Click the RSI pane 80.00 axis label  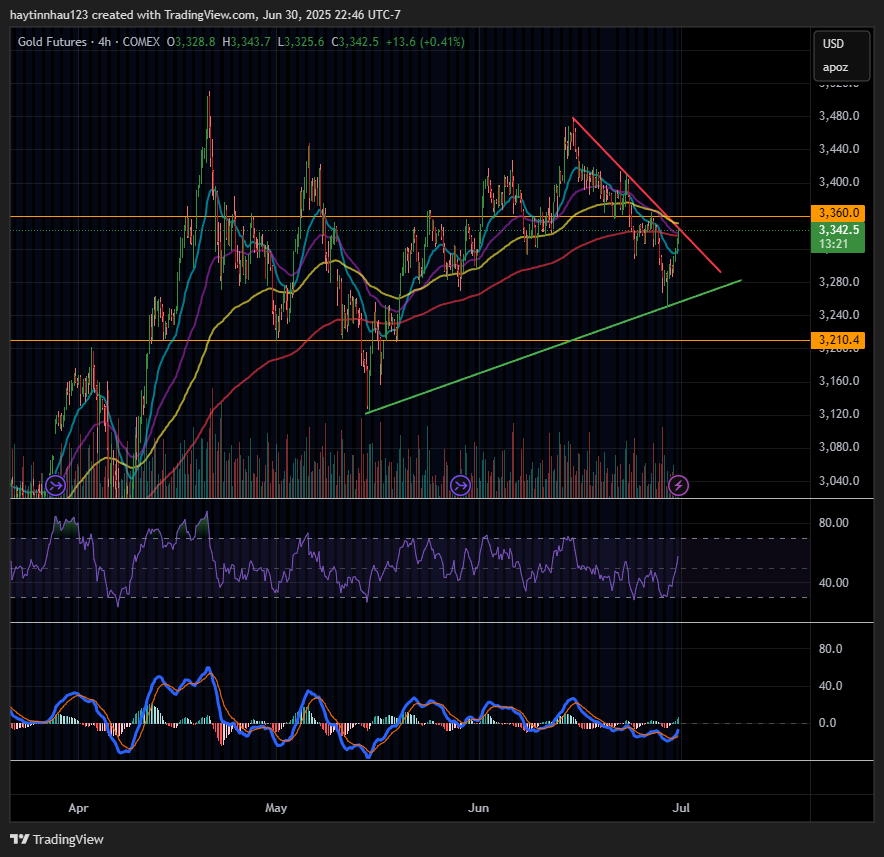834,523
